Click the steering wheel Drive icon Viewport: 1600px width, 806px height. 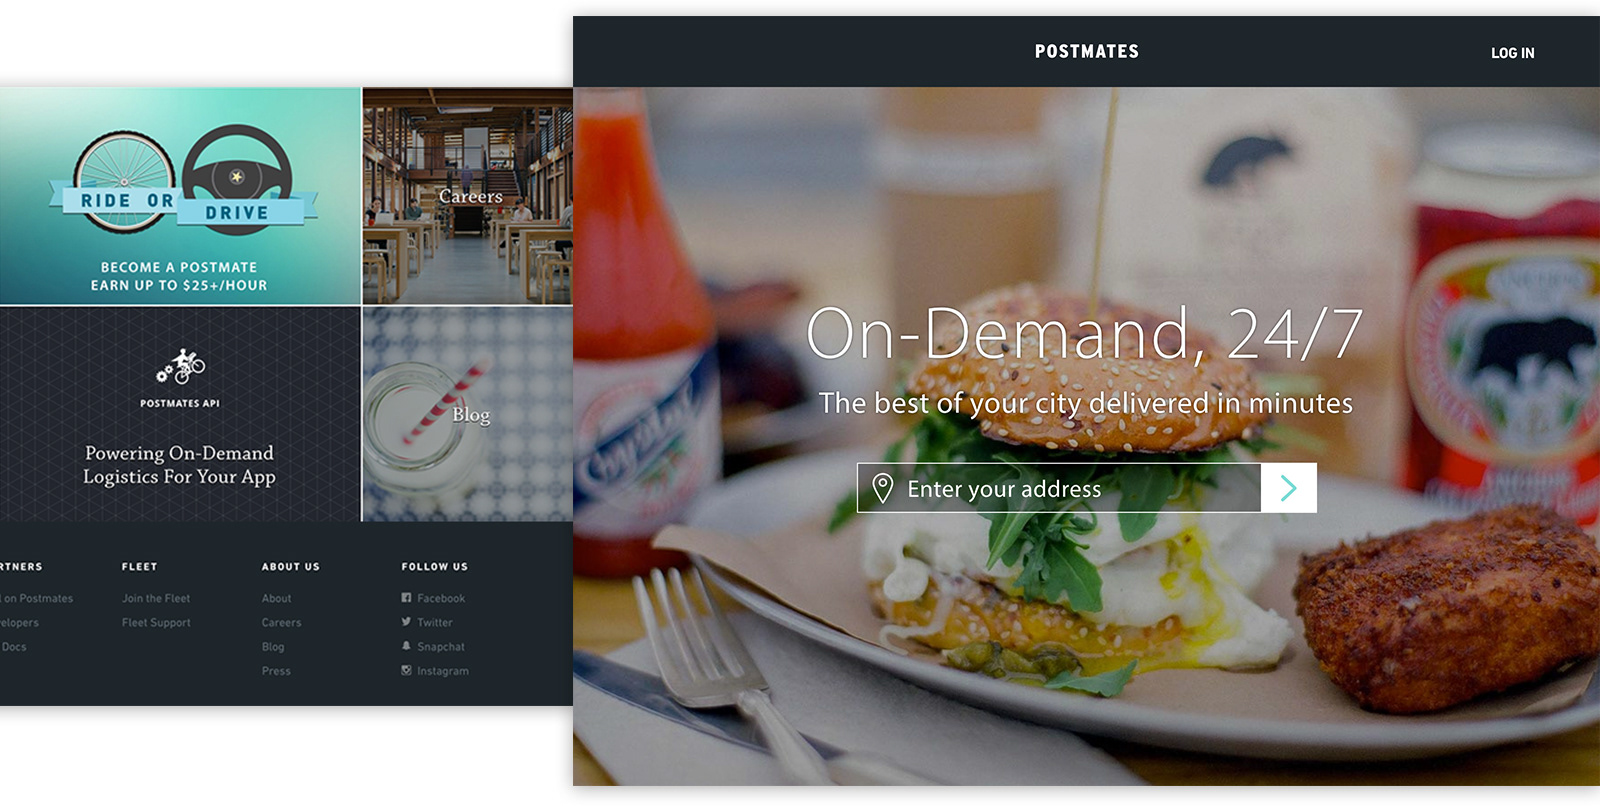(237, 178)
